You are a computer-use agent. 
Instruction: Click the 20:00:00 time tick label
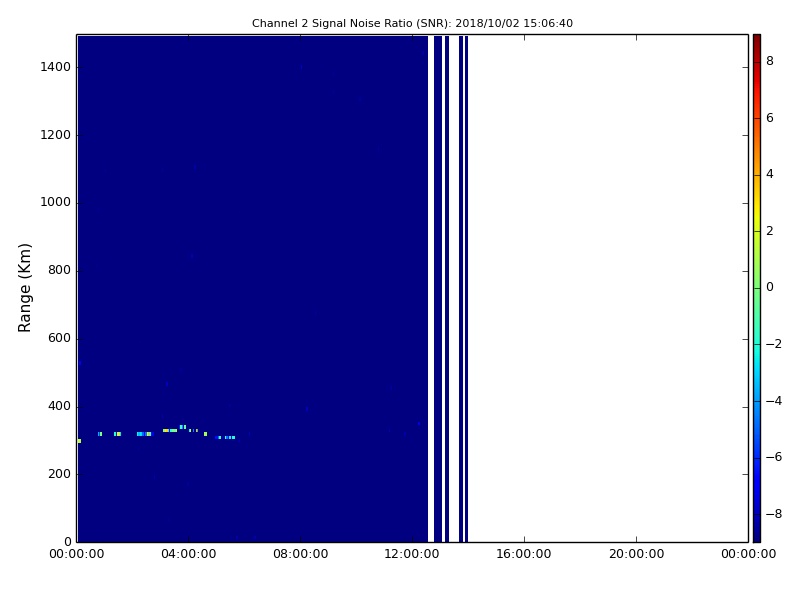click(636, 554)
